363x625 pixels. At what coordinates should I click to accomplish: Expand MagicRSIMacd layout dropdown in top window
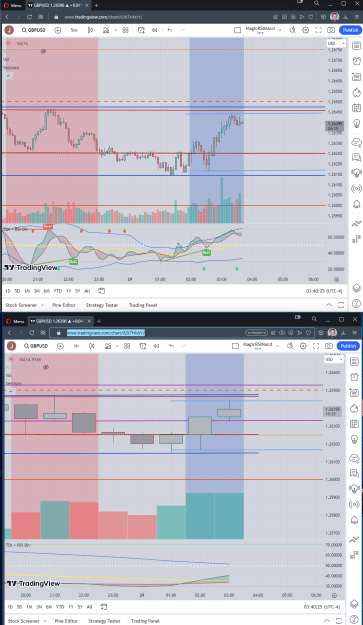280,30
